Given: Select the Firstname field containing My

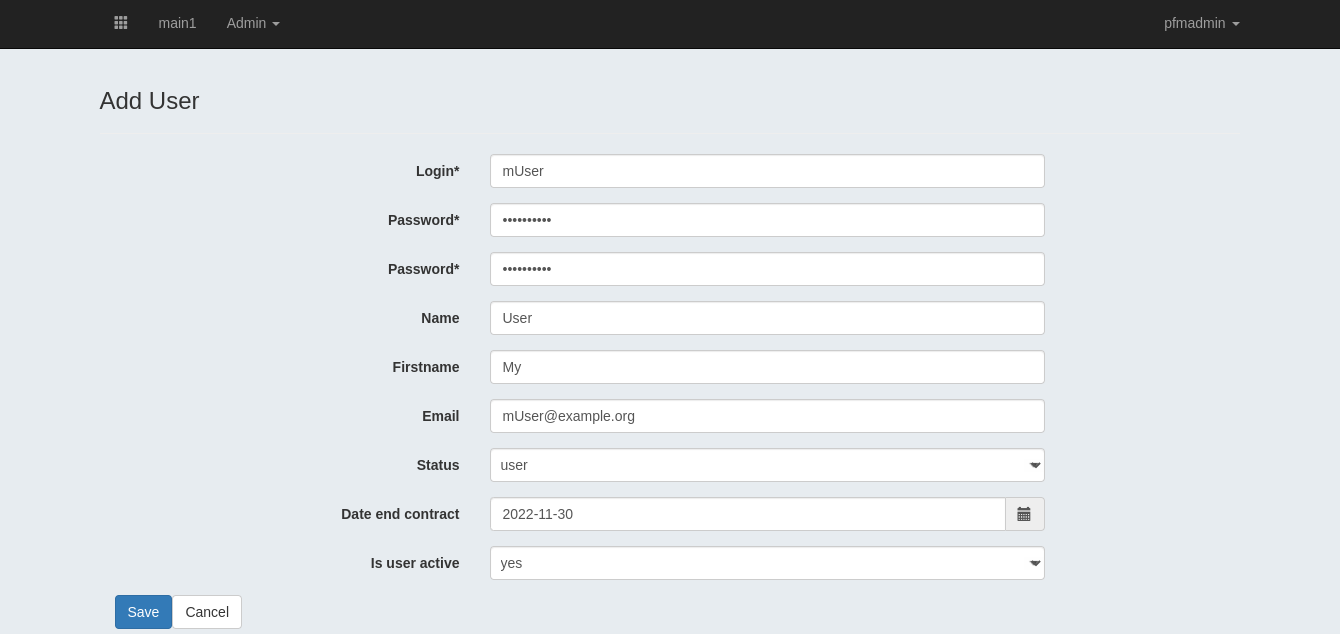Looking at the screenshot, I should point(767,367).
